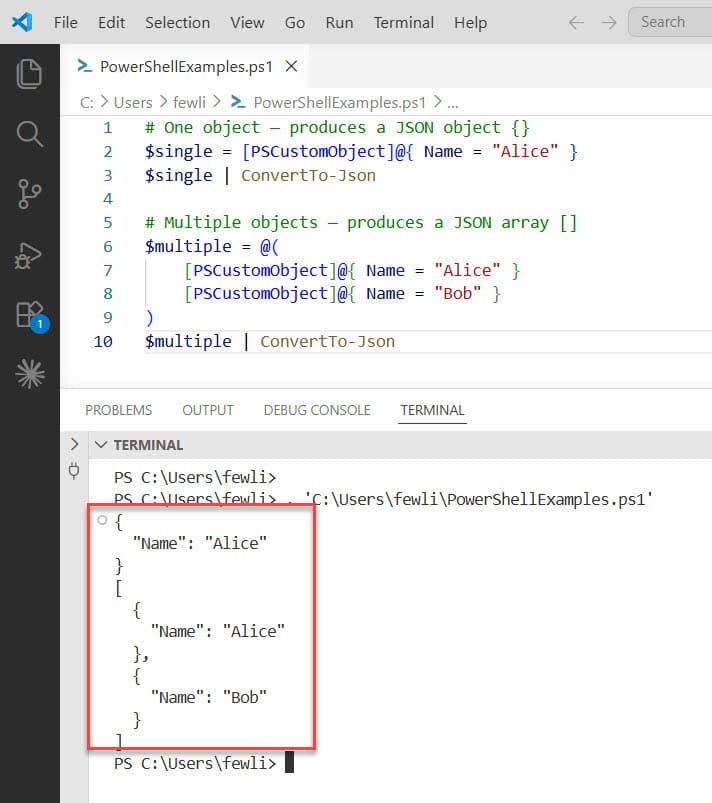This screenshot has width=712, height=803.
Task: Open the Selection menu
Action: point(177,23)
